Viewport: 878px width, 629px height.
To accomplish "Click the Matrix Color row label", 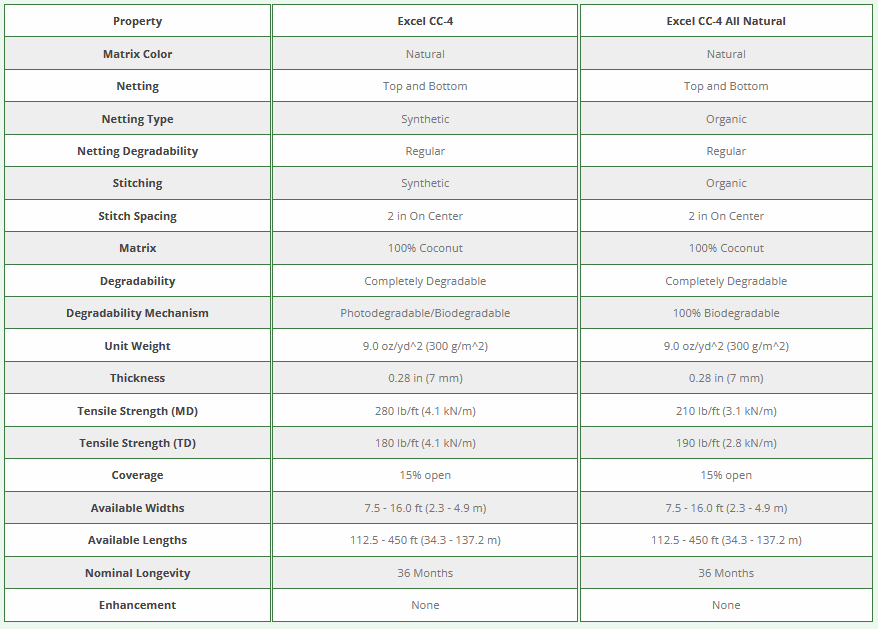I will 137,54.
